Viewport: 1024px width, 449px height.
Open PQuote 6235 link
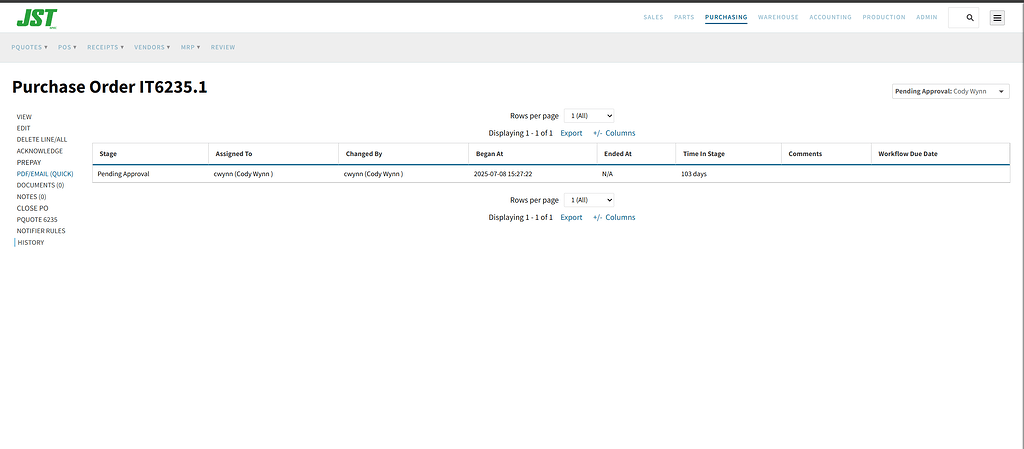37,219
